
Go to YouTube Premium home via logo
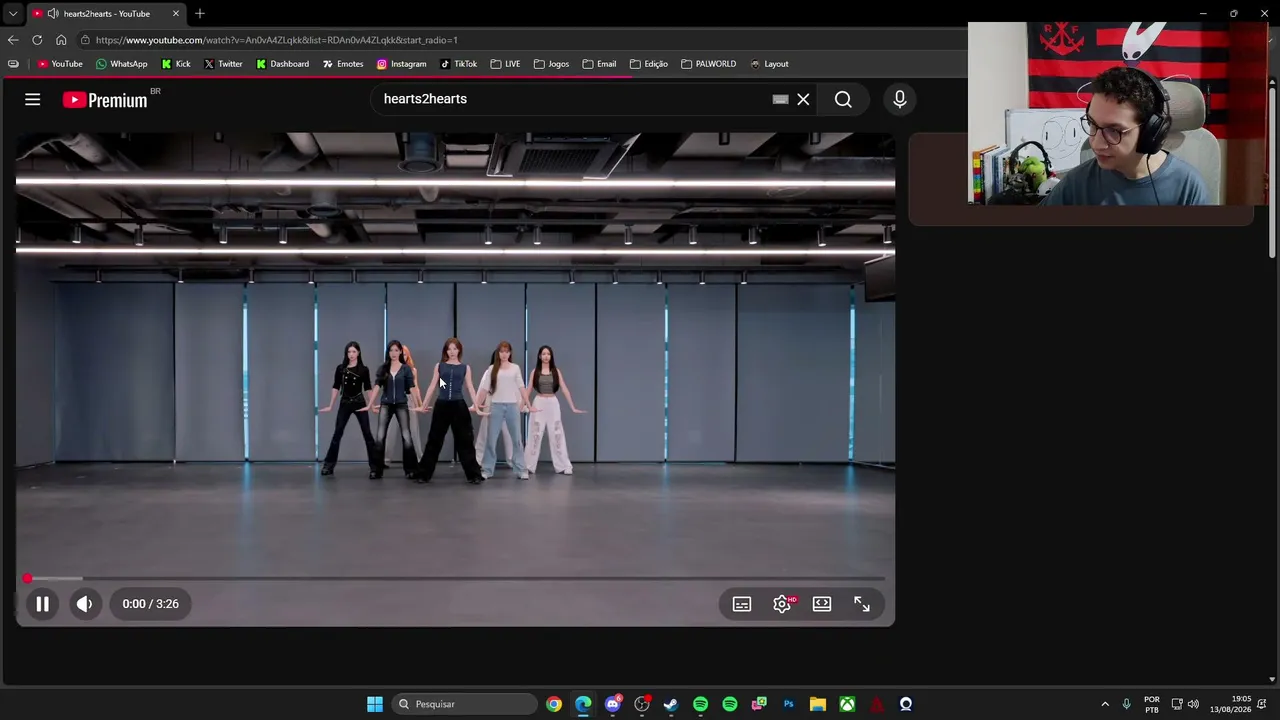[105, 99]
